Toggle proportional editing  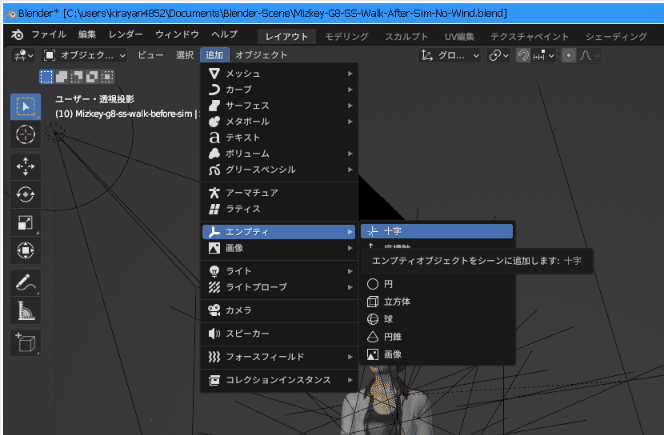pos(568,55)
